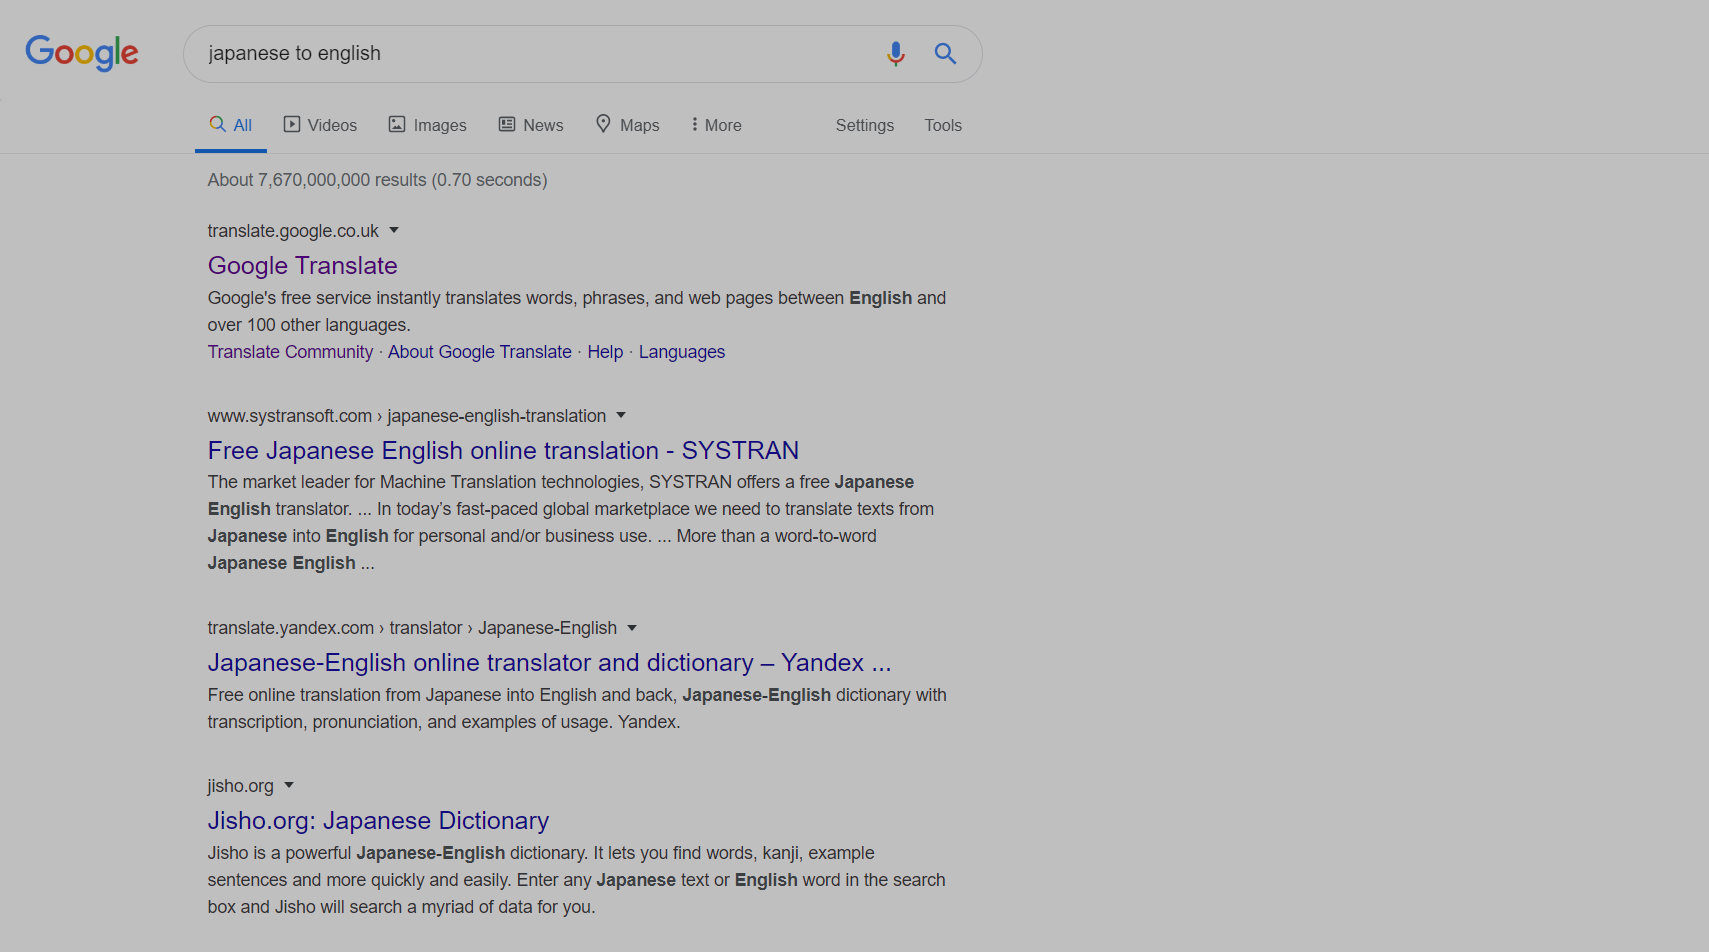Expand dropdown arrow beside jisho.org
1709x952 pixels.
coord(289,785)
